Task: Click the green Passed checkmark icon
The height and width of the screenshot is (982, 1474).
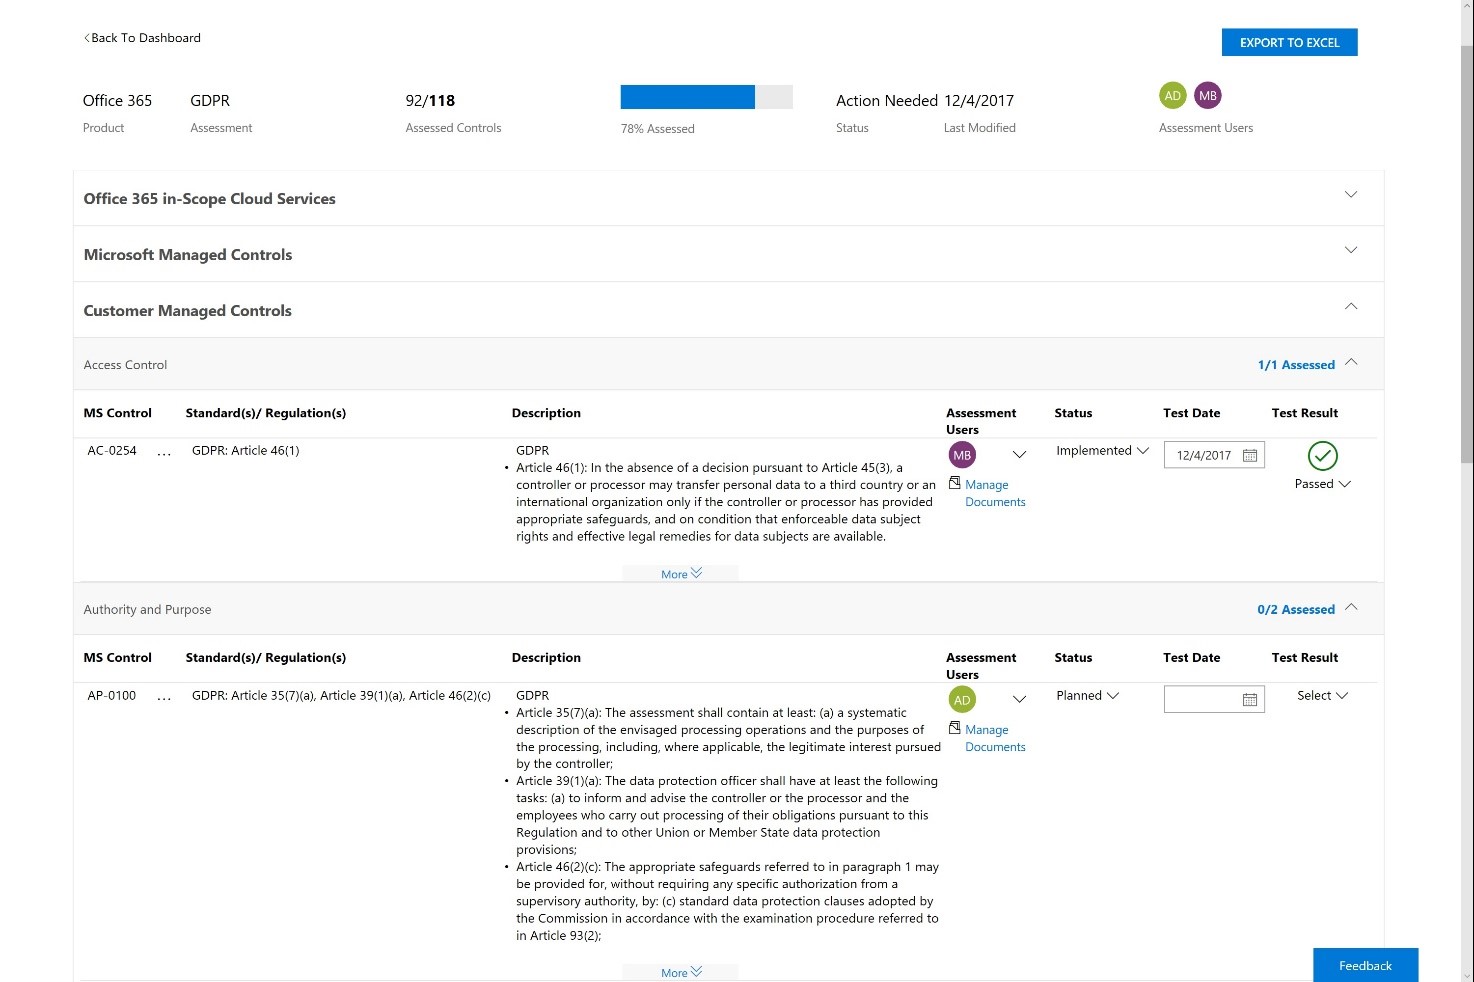Action: 1322,456
